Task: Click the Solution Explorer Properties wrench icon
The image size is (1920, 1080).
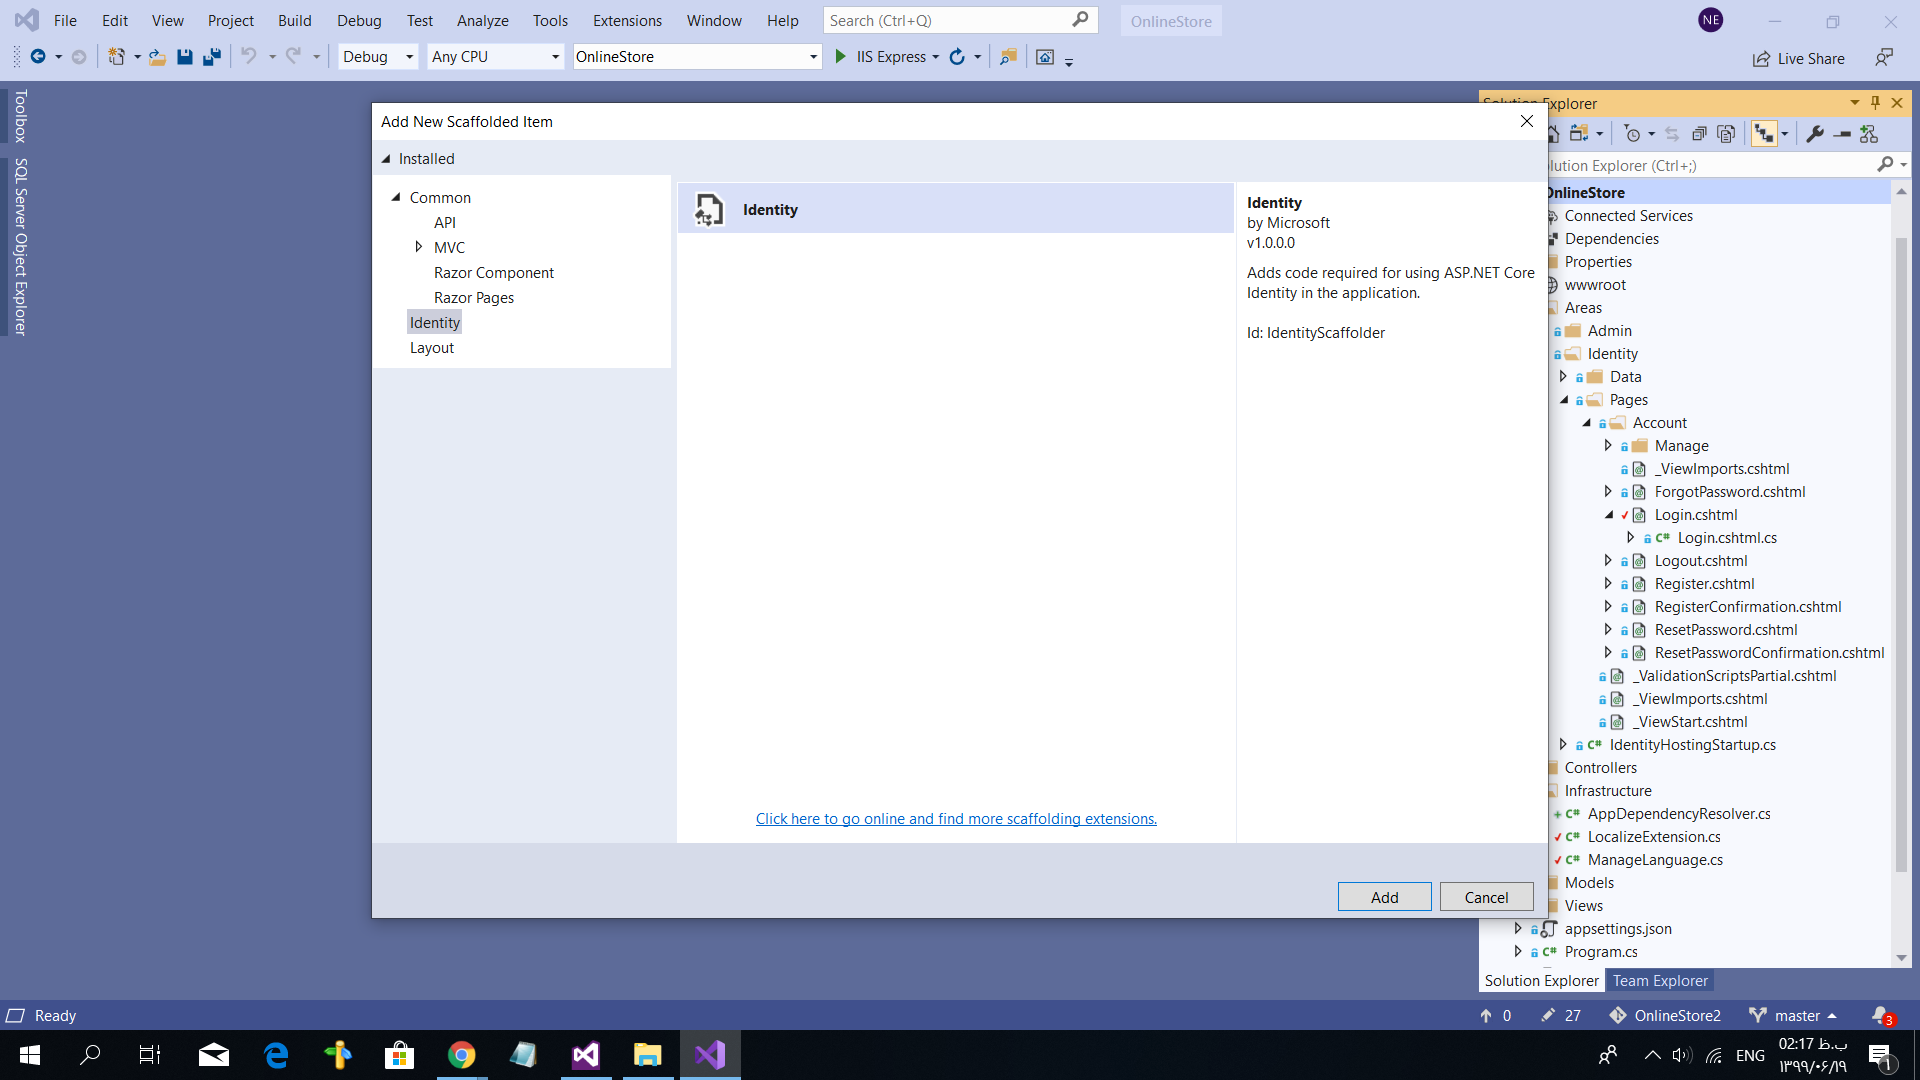Action: coord(1815,134)
